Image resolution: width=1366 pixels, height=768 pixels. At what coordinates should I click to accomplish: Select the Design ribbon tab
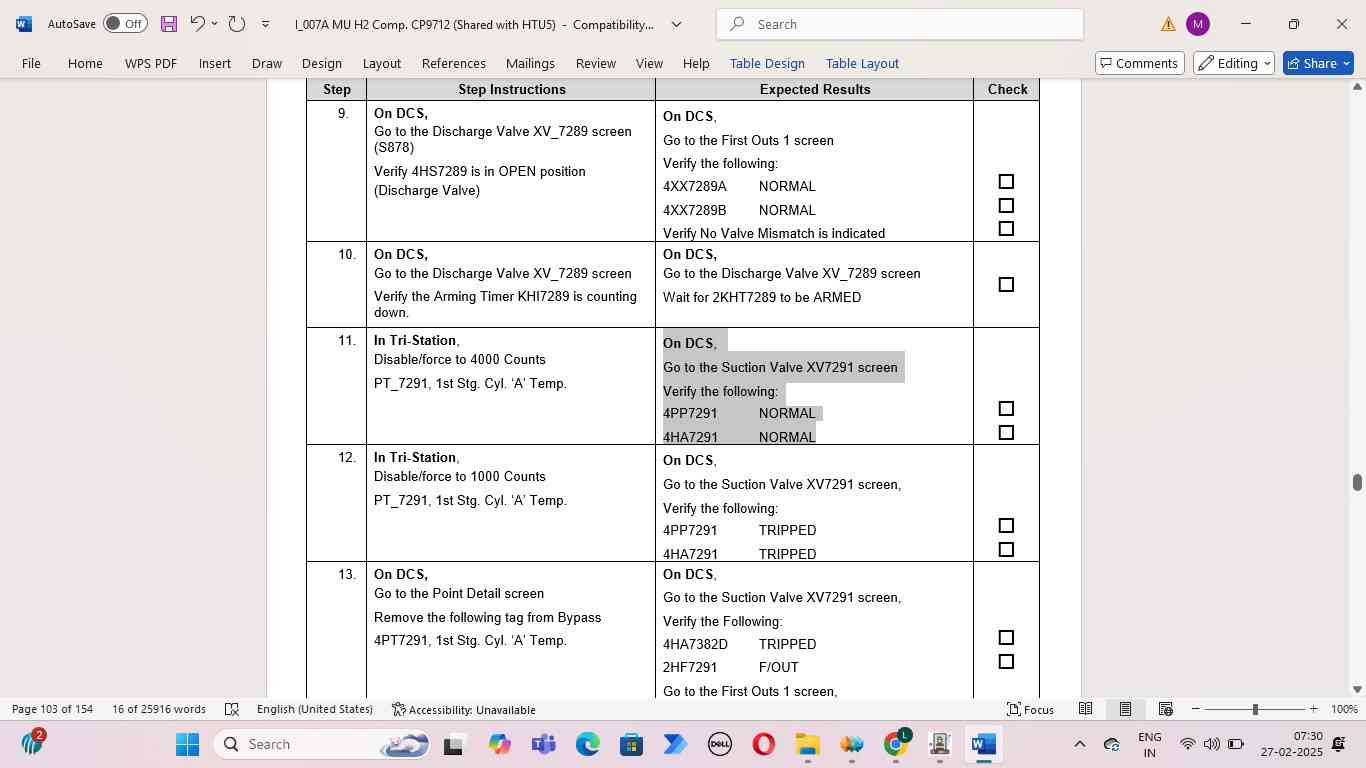[x=322, y=63]
